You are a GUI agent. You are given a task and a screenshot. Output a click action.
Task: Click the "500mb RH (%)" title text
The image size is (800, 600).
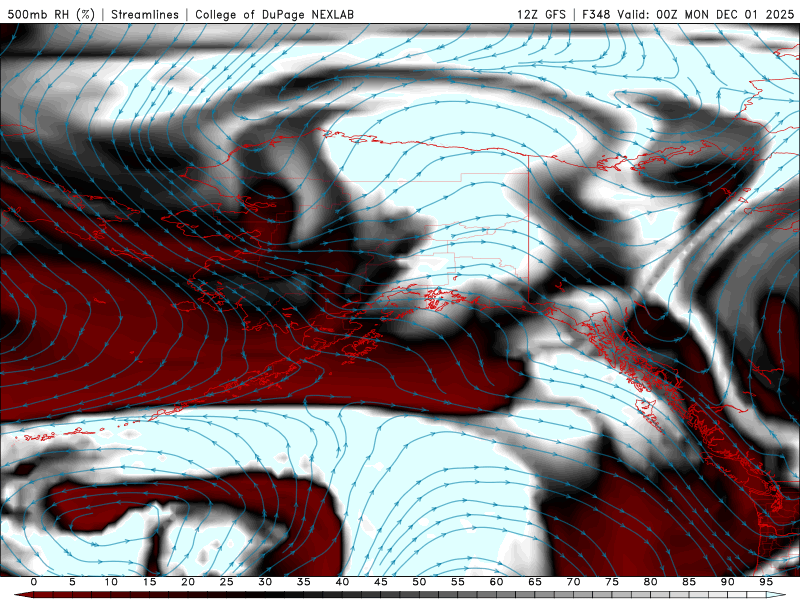click(x=51, y=15)
